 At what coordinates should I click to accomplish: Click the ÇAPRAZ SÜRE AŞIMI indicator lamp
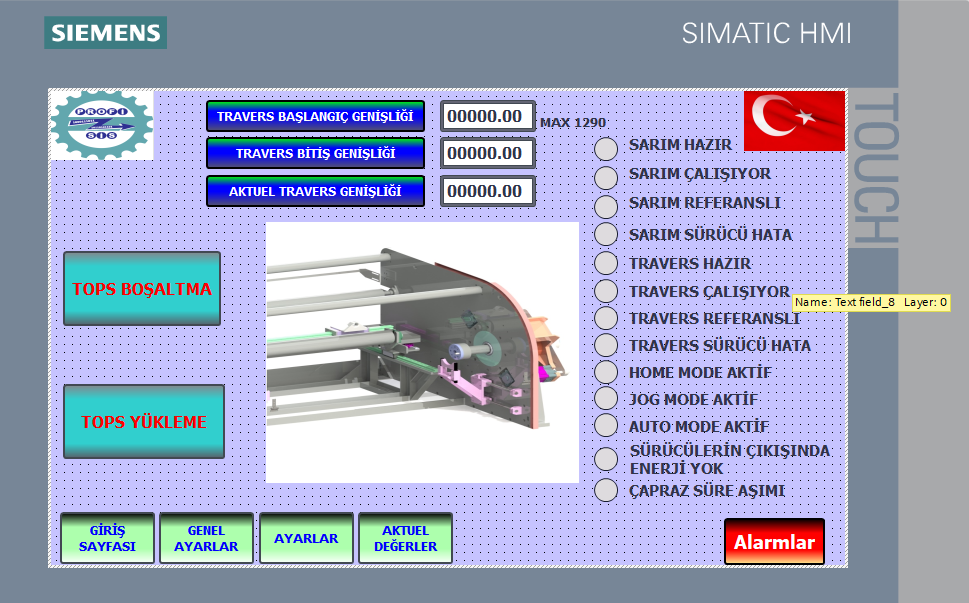[606, 490]
